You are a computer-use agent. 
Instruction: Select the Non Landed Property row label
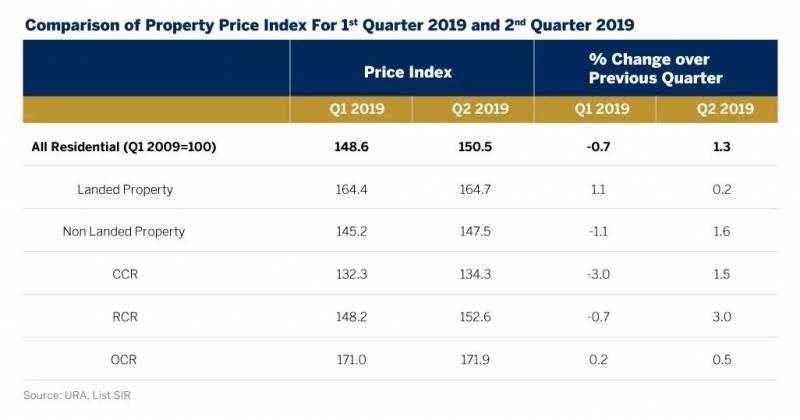(x=124, y=231)
